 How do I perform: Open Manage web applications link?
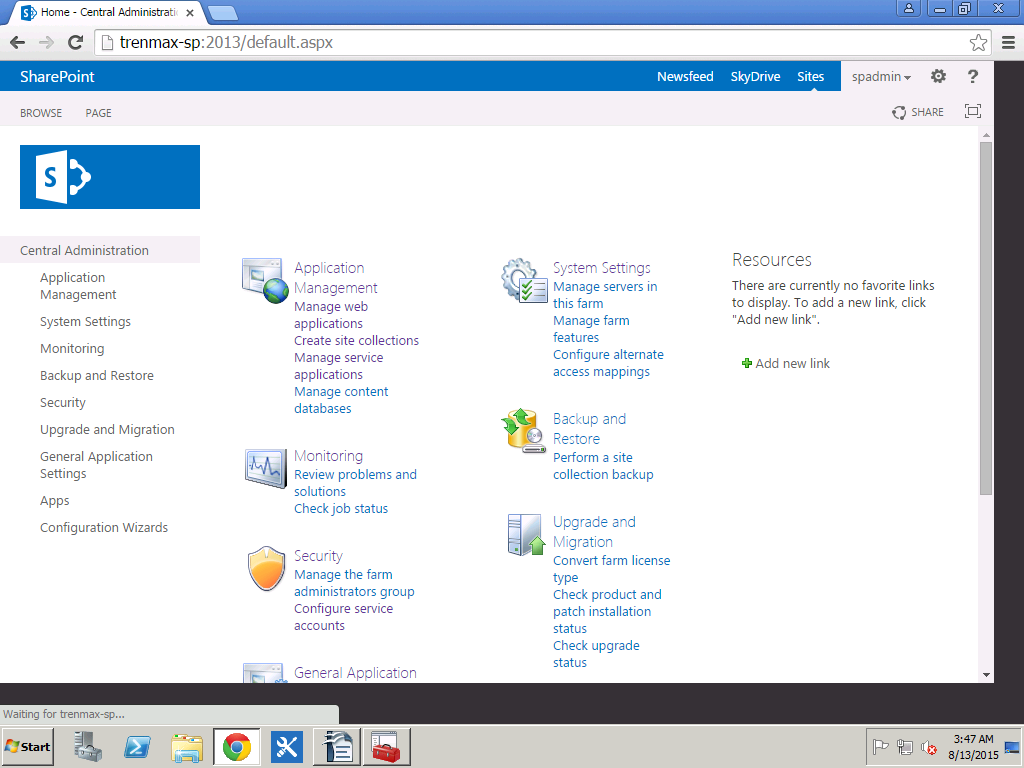[x=330, y=315]
